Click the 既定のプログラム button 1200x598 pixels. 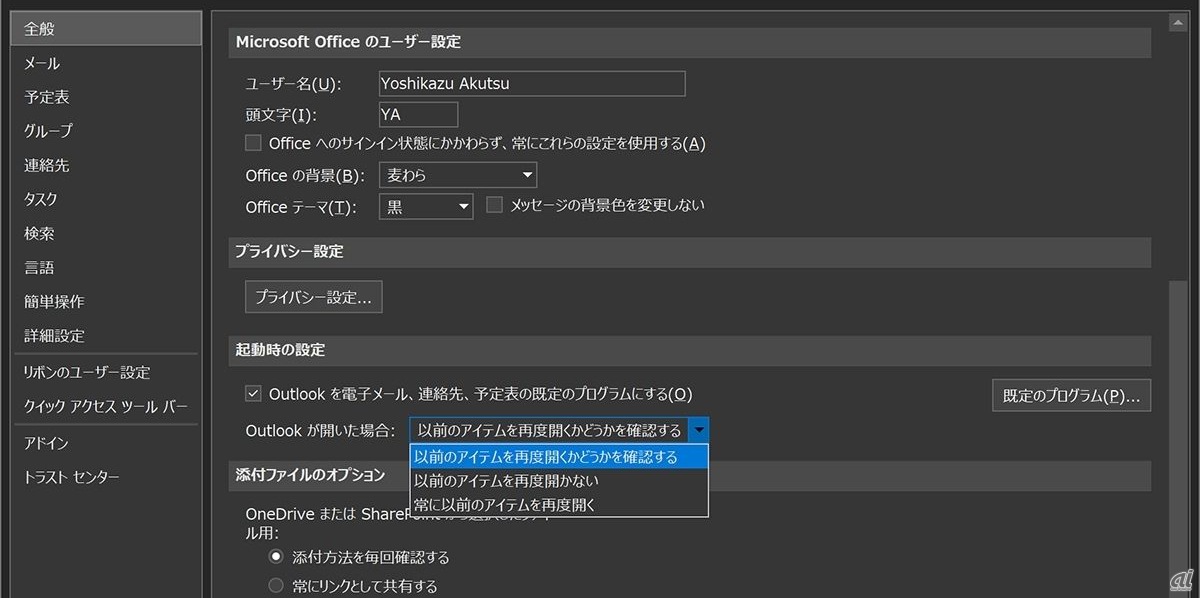pos(1071,395)
